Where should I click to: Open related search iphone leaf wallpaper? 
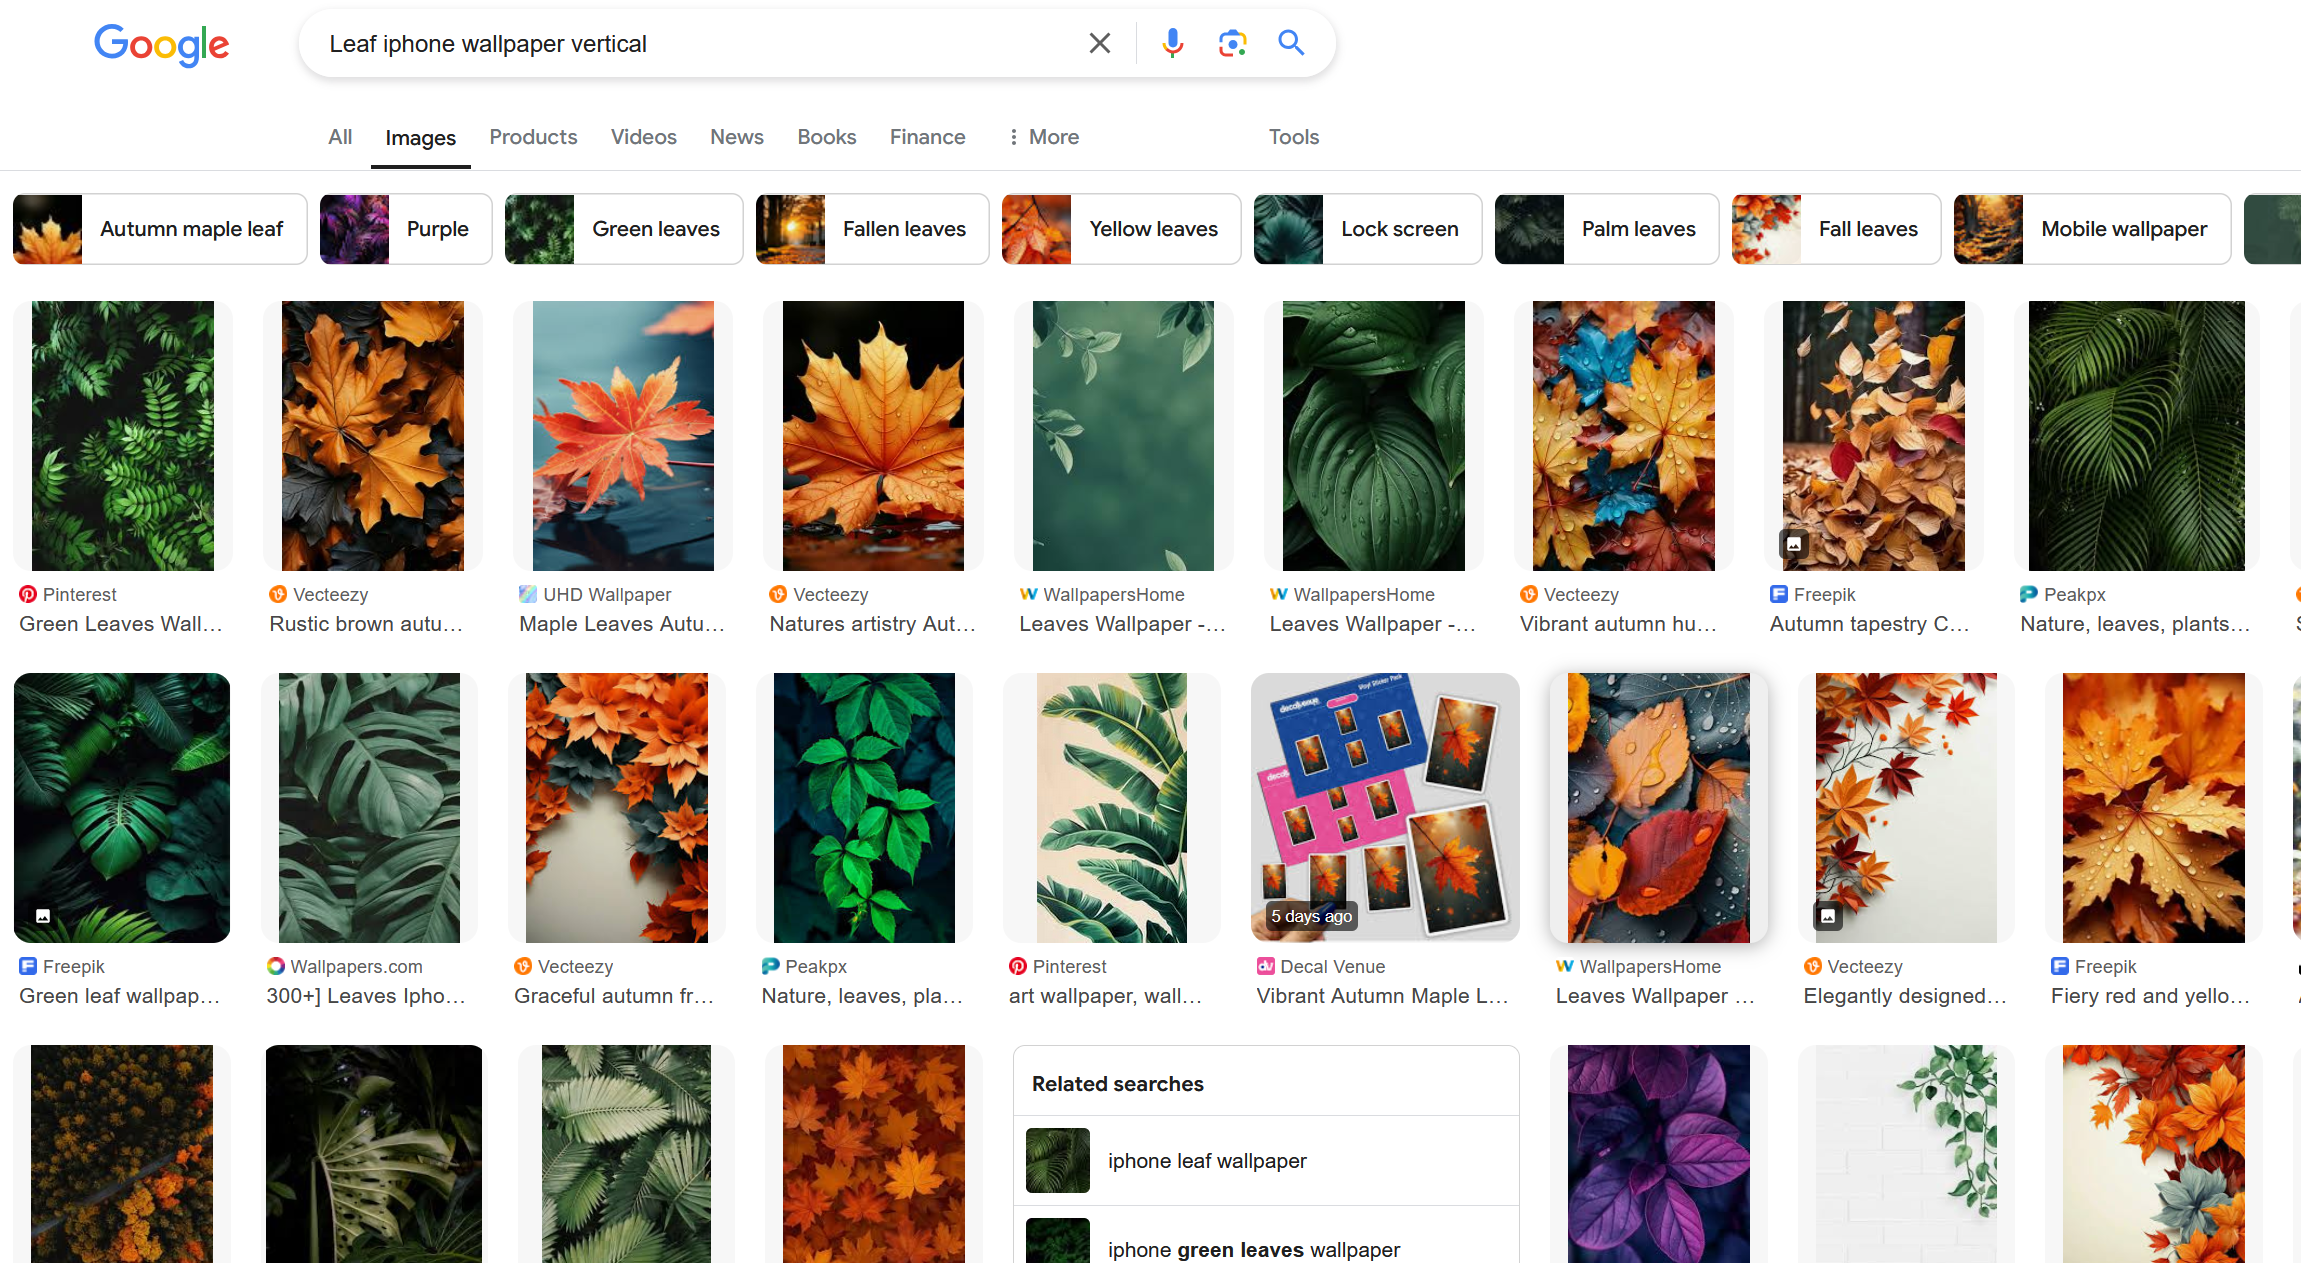tap(1206, 1161)
